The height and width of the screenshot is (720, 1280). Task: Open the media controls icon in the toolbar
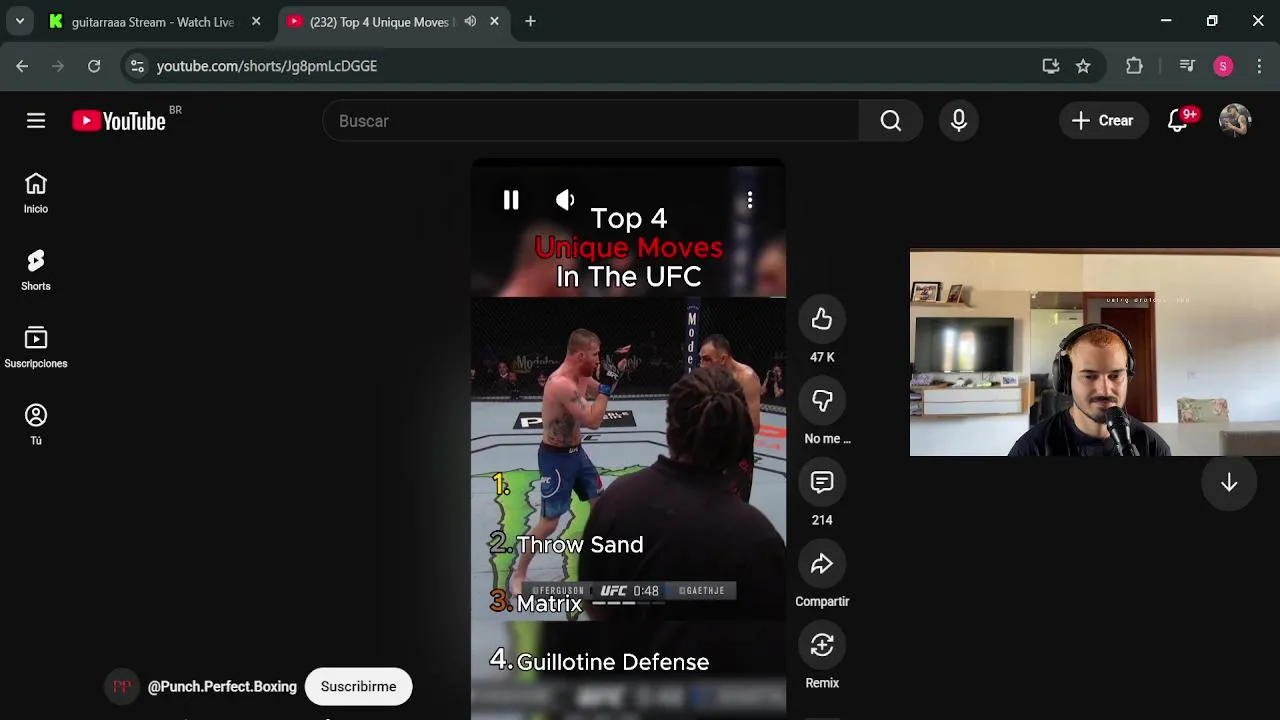[x=1187, y=66]
